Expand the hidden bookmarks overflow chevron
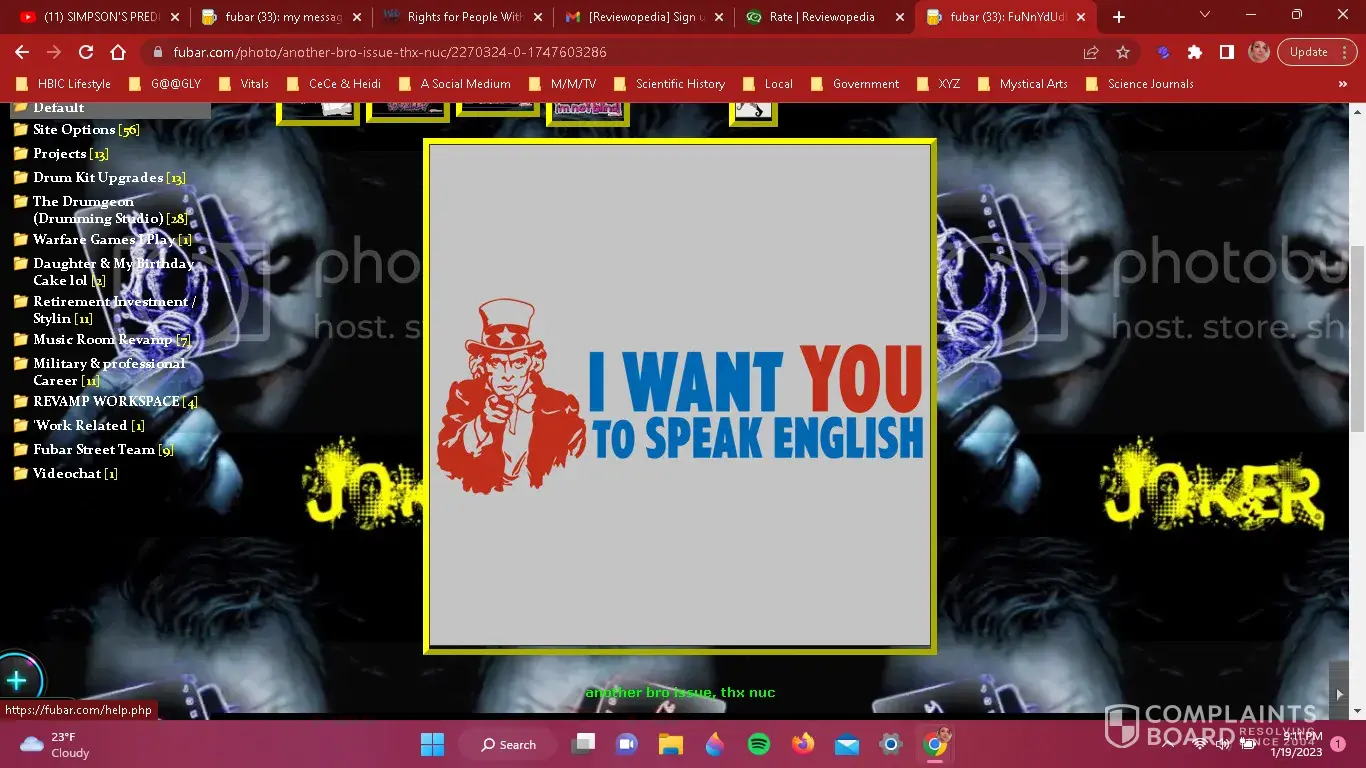1366x768 pixels. pos(1342,84)
